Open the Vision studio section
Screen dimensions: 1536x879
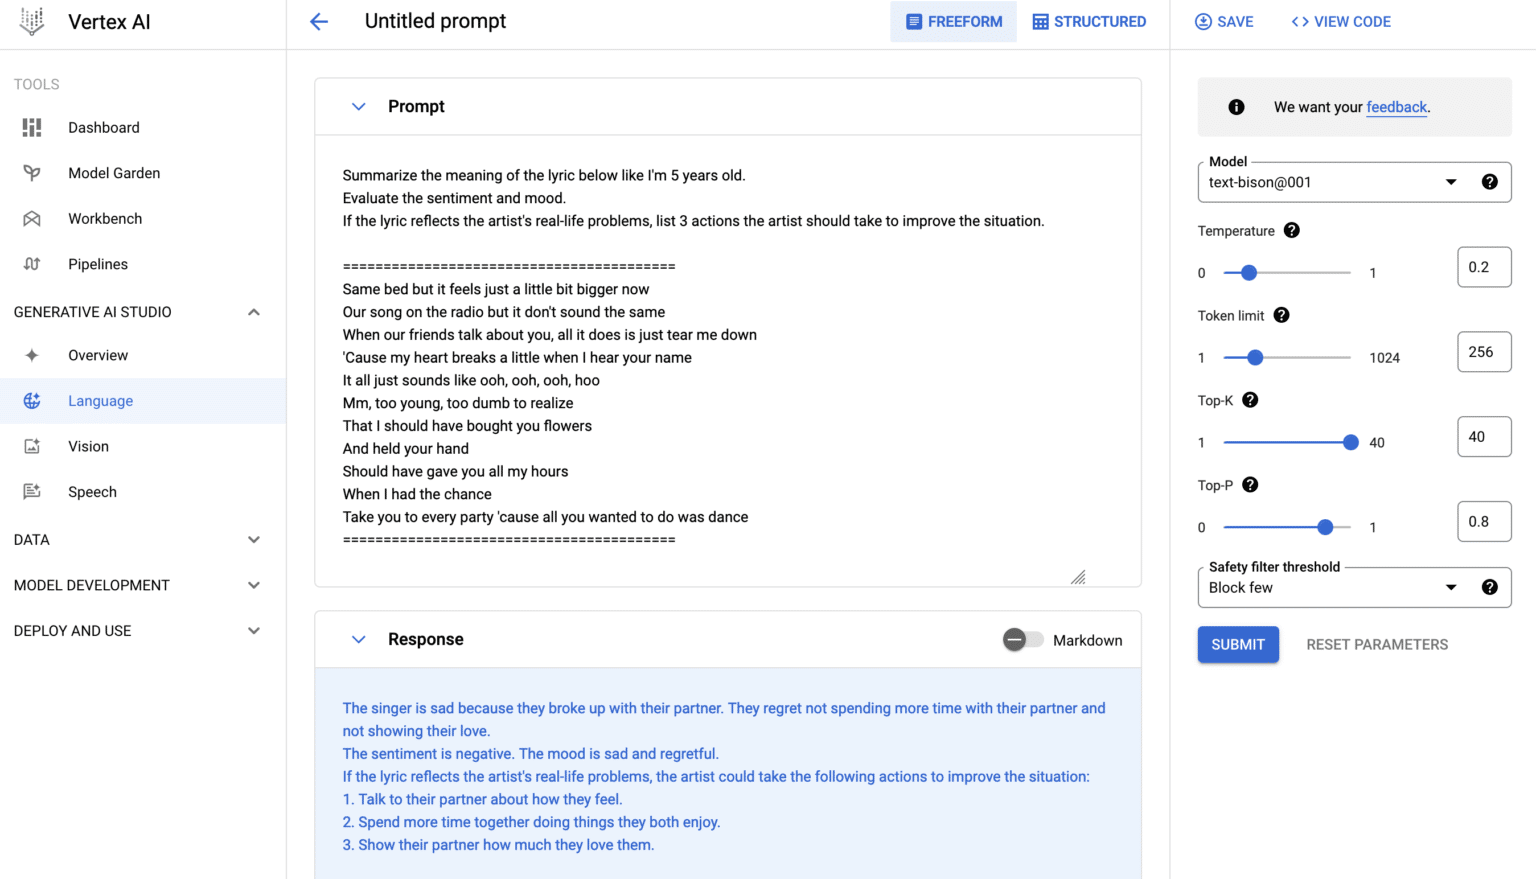click(x=88, y=446)
